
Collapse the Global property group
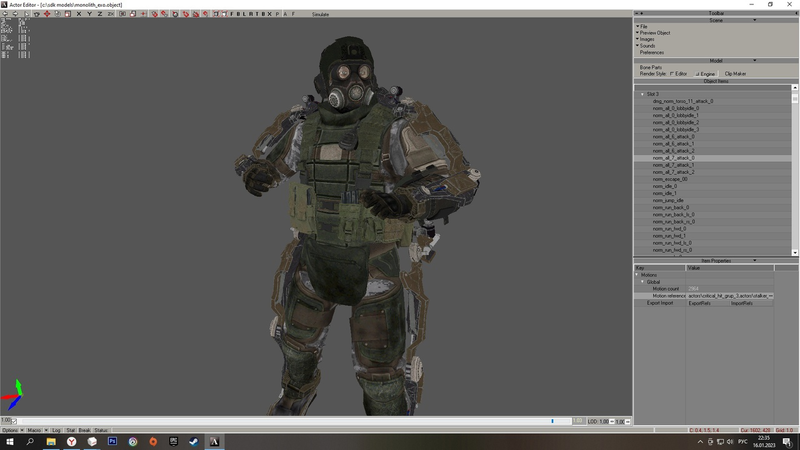[x=642, y=282]
